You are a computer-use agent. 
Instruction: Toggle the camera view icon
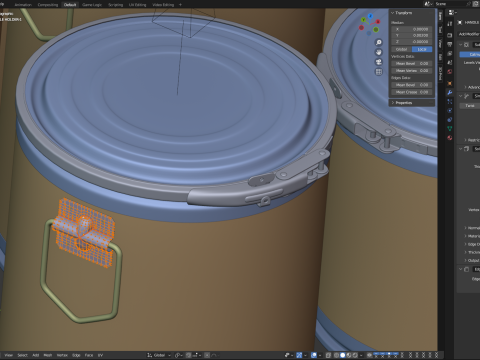pyautogui.click(x=379, y=62)
